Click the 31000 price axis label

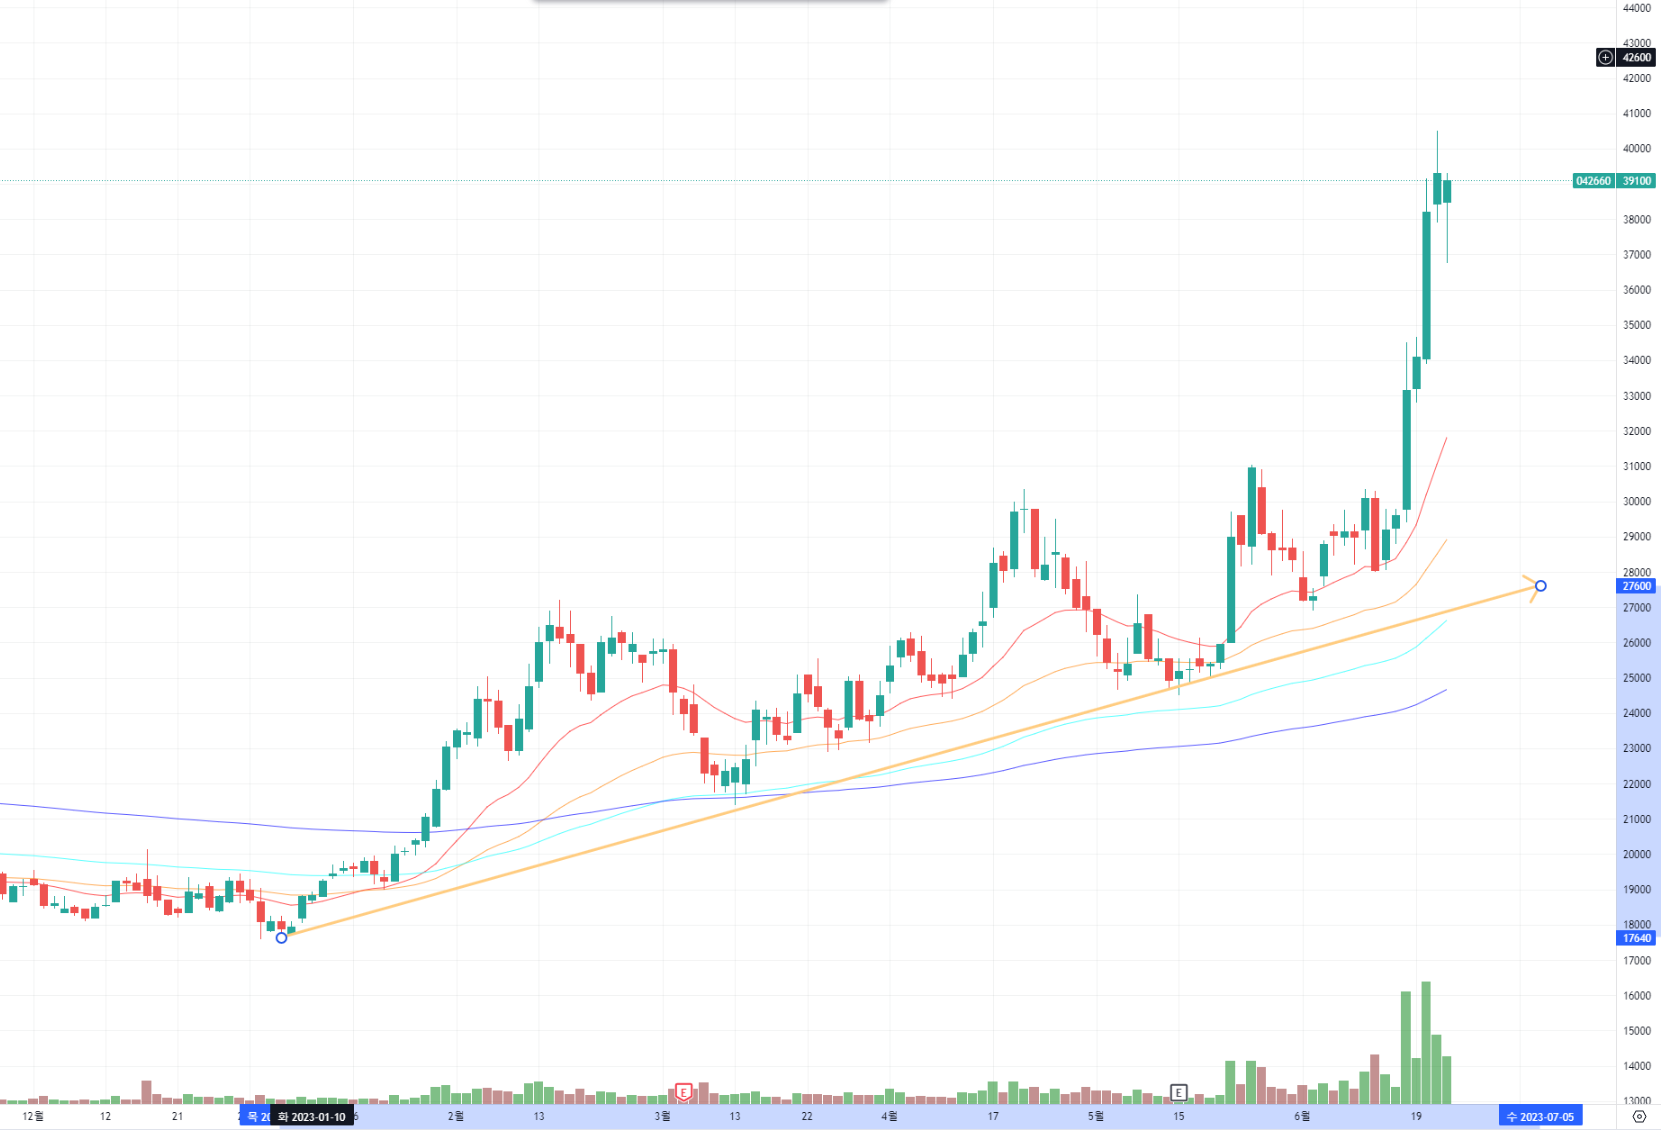[x=1637, y=466]
